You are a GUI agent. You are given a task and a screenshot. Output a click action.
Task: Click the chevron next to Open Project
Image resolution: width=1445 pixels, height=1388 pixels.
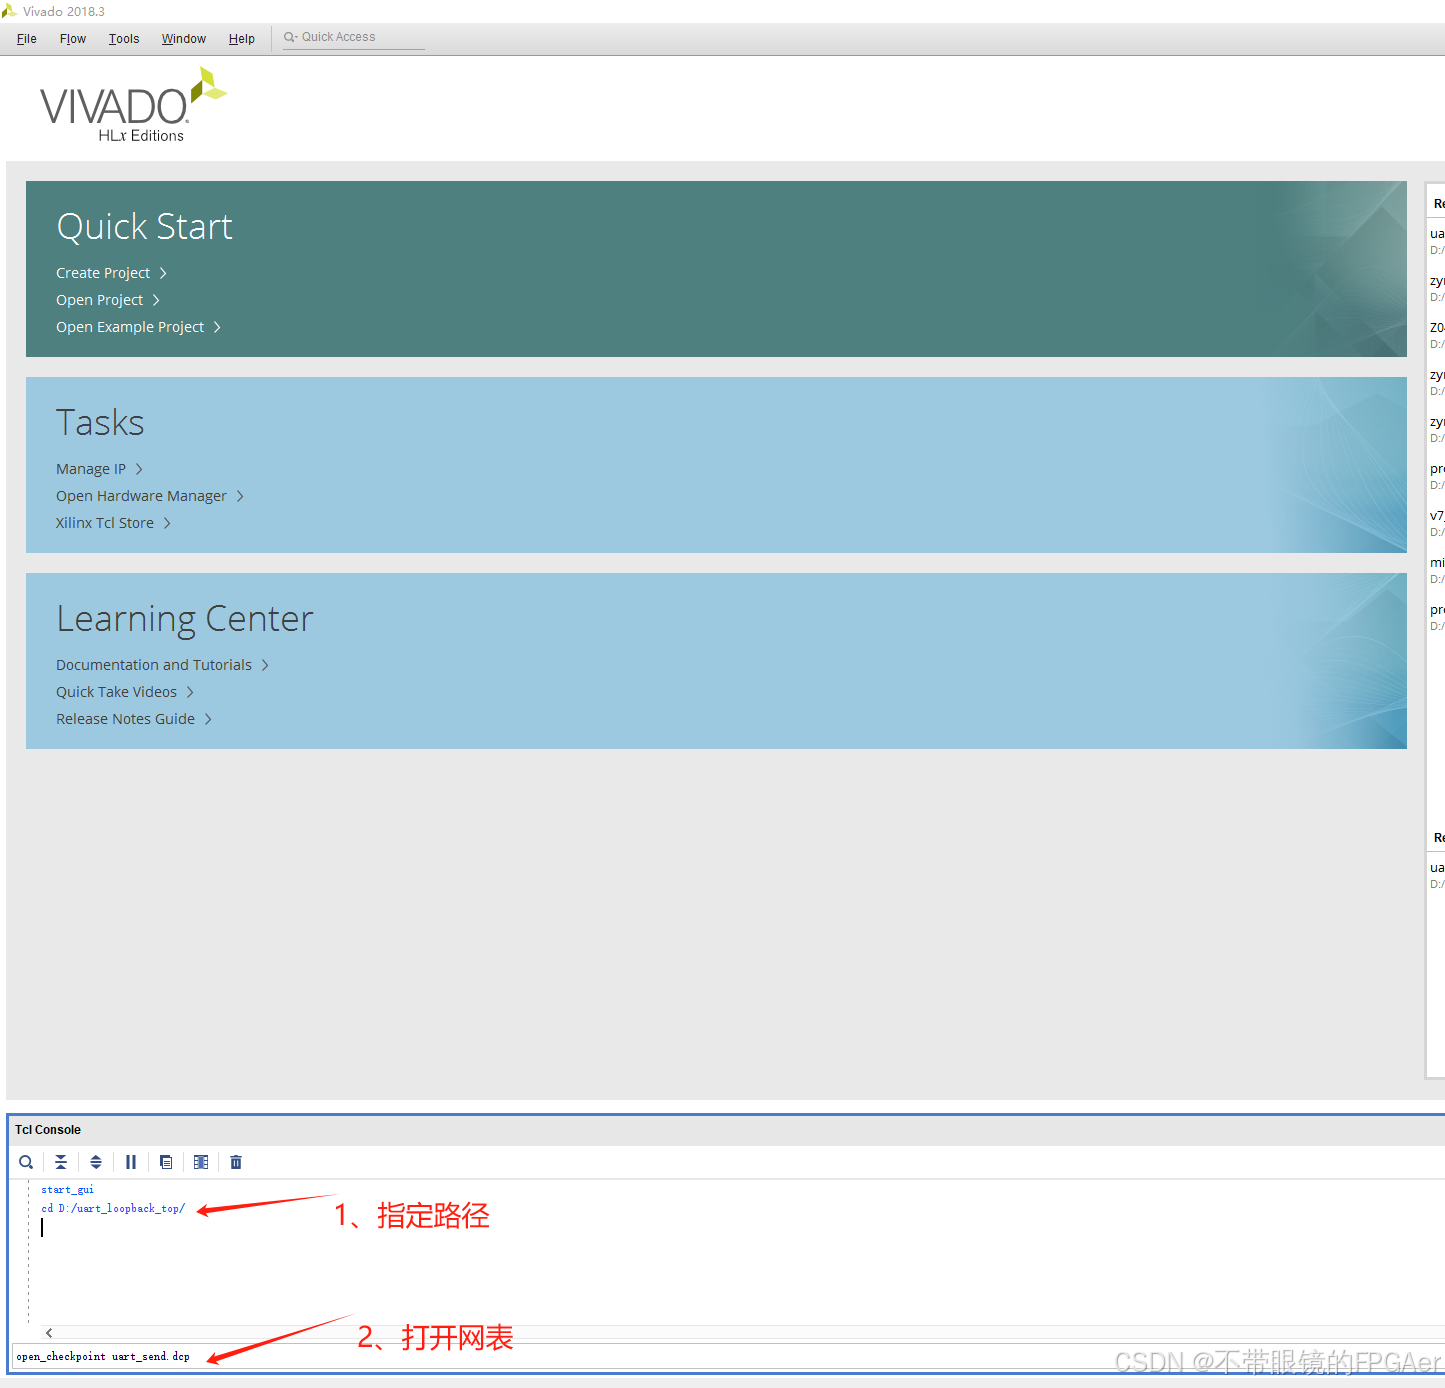click(x=156, y=300)
